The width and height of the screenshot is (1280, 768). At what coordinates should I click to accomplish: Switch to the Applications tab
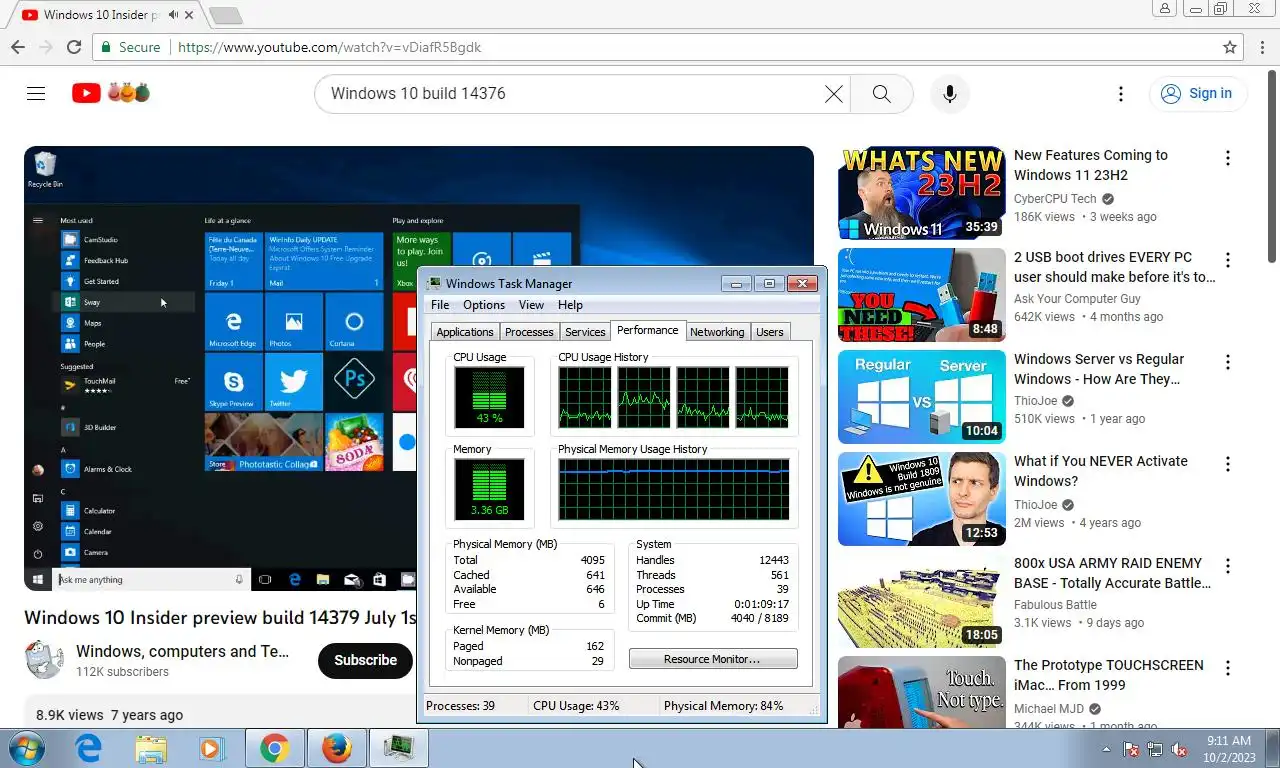(x=465, y=332)
